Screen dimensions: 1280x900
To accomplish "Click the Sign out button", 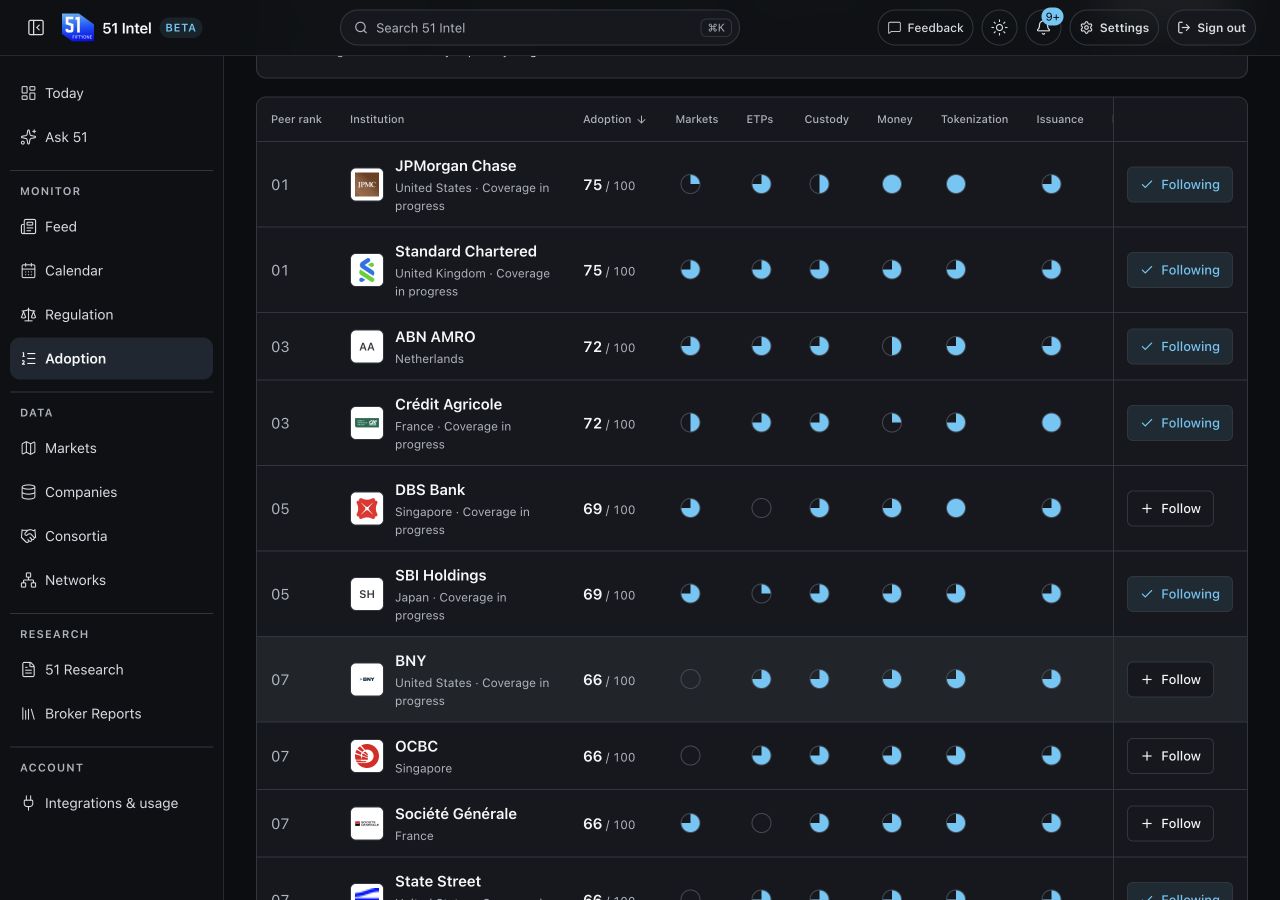I will 1211,28.
